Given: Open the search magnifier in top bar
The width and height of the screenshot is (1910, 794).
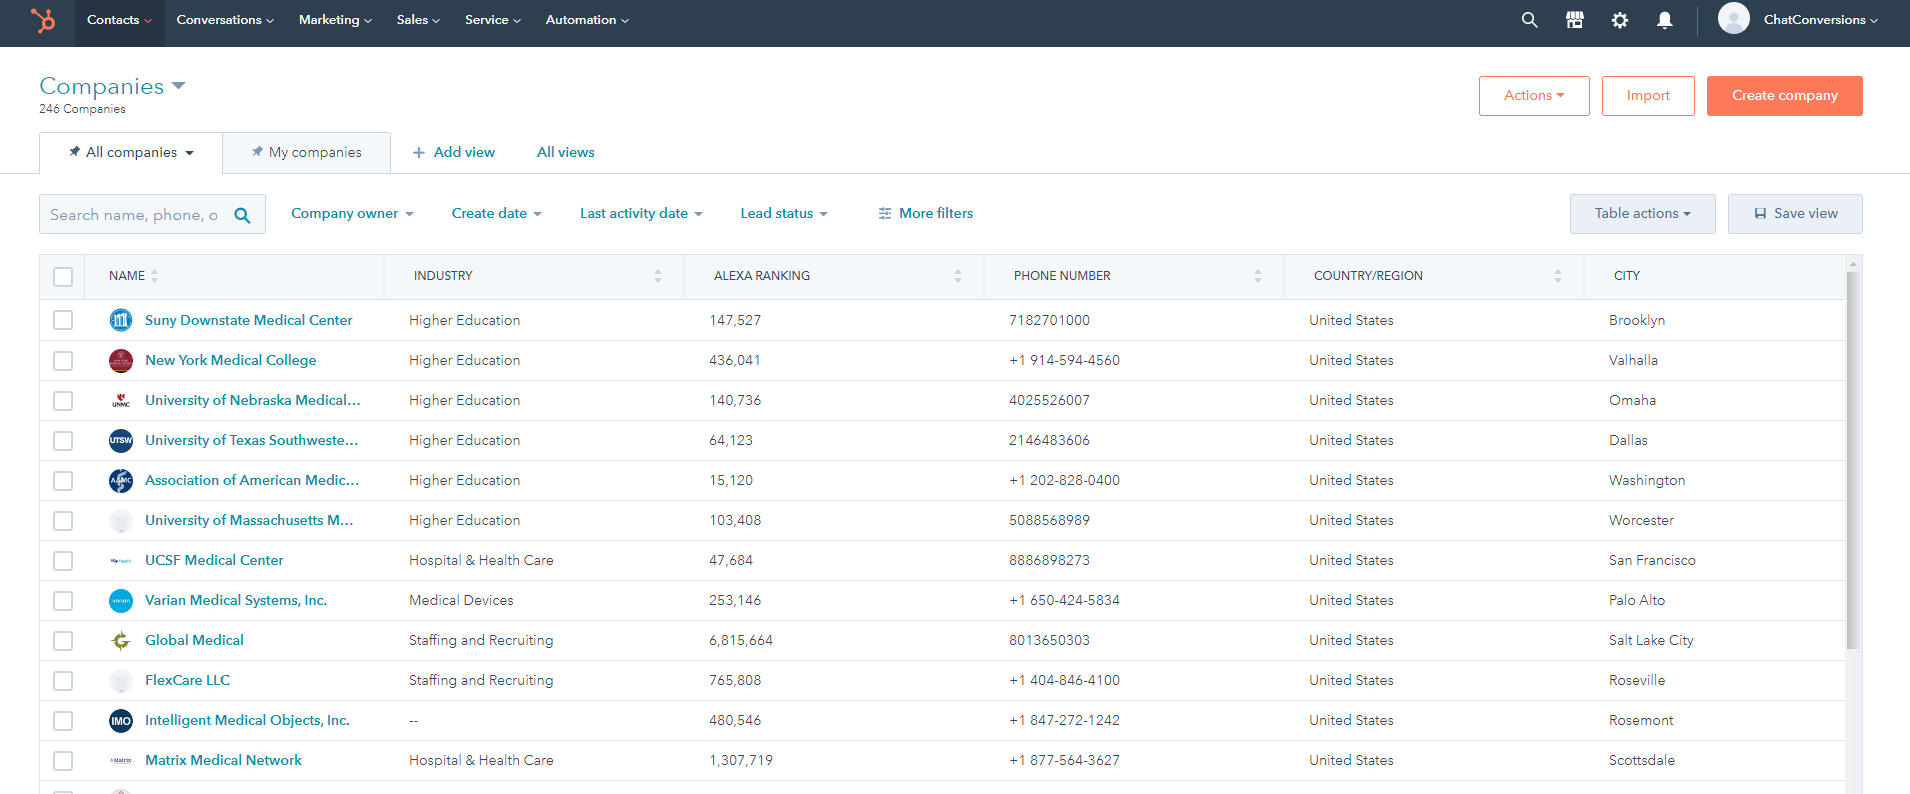Looking at the screenshot, I should click(1529, 20).
